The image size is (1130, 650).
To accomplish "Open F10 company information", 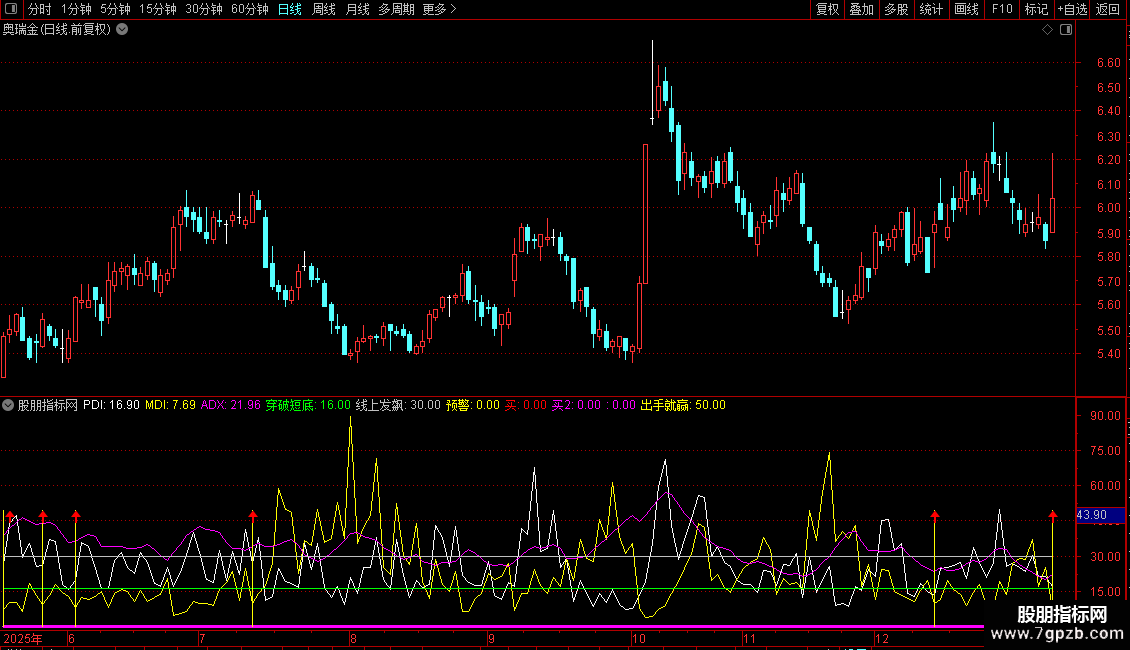I will pos(1001,10).
